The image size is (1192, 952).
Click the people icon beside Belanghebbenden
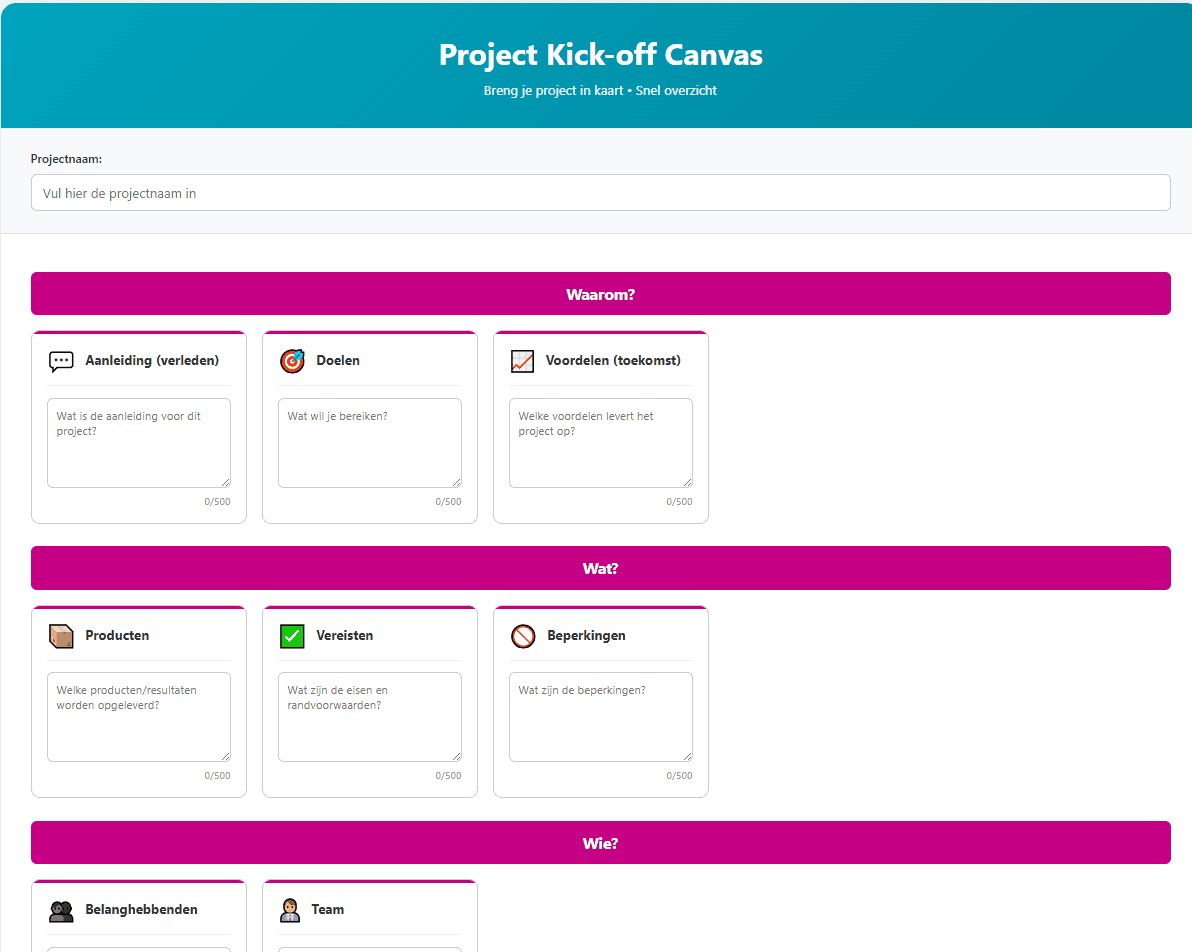pyautogui.click(x=61, y=910)
